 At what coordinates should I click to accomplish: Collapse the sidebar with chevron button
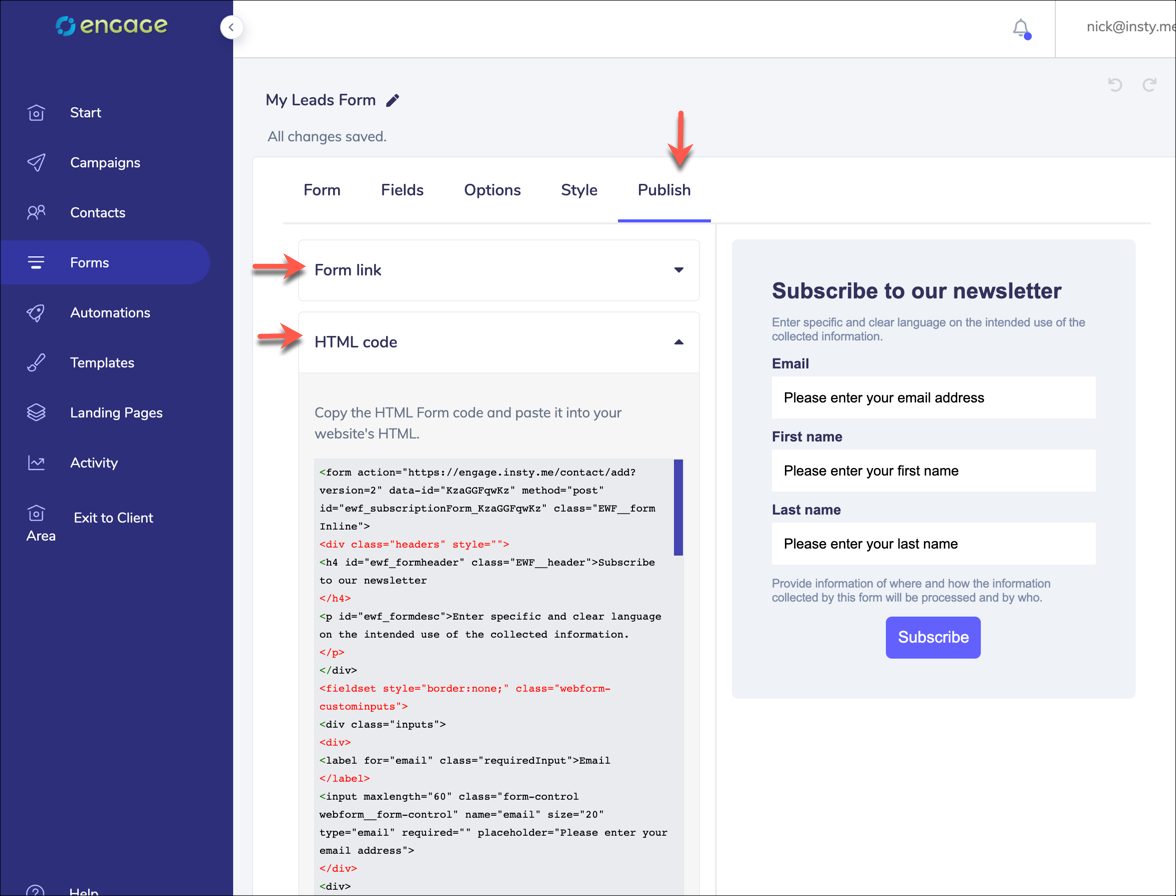tap(231, 28)
